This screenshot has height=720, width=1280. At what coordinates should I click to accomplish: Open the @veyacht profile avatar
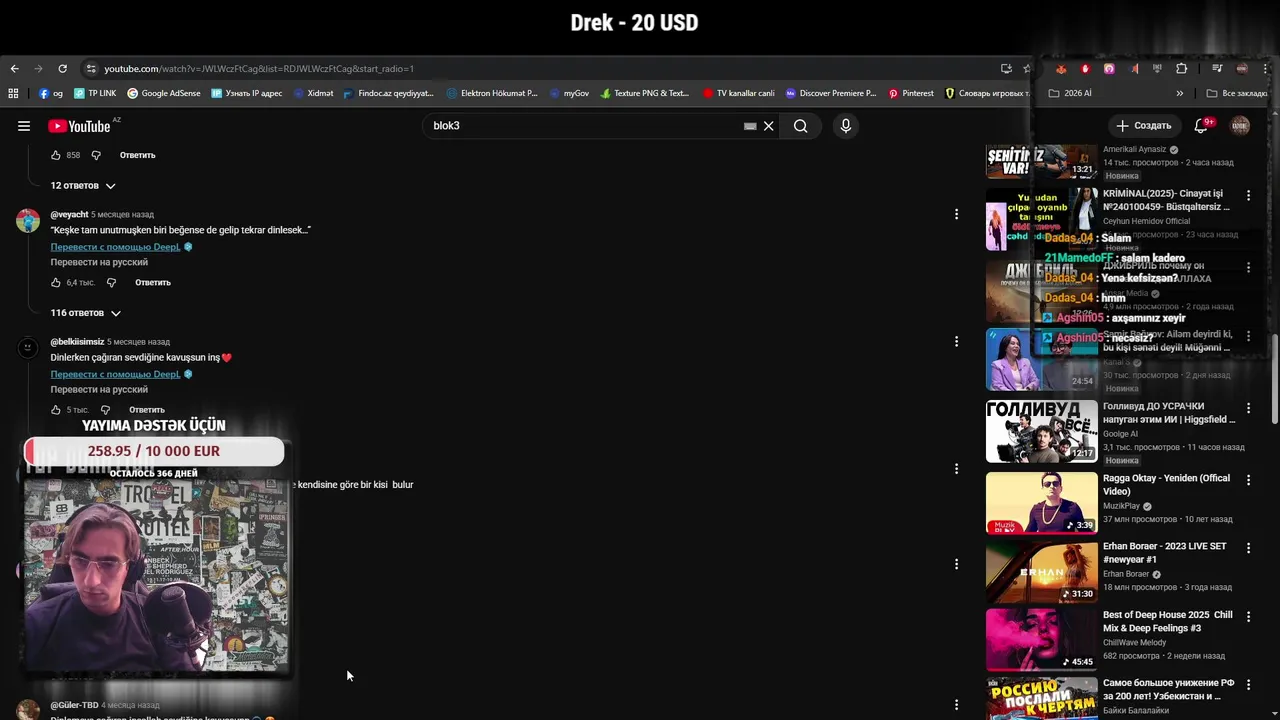(28, 221)
